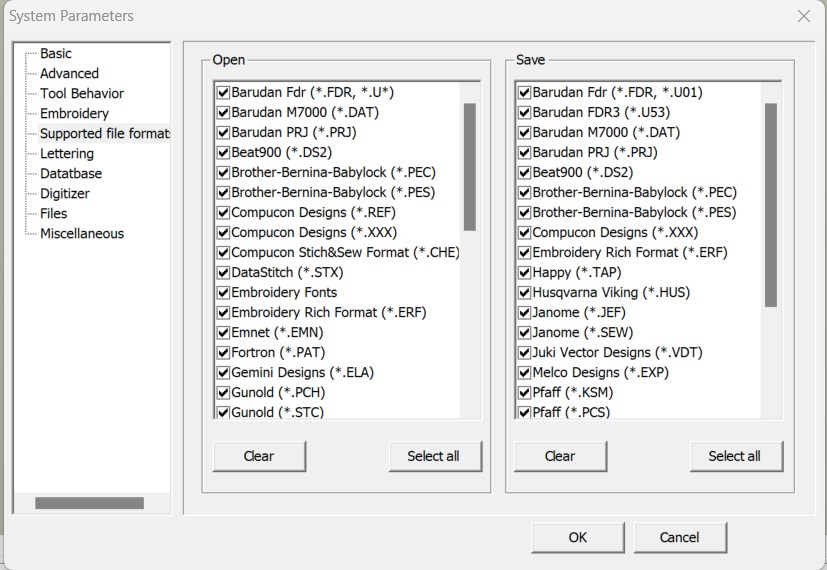Open the Advanced settings category
The image size is (827, 570).
69,73
